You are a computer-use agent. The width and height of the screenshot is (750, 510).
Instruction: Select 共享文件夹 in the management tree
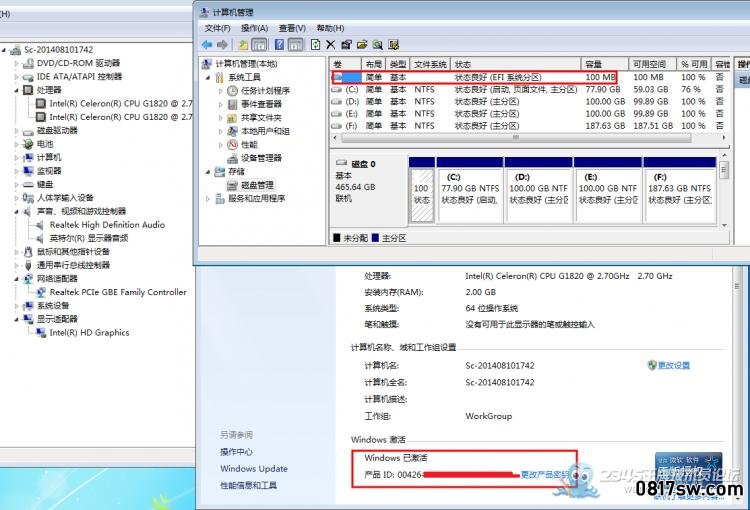(261, 117)
